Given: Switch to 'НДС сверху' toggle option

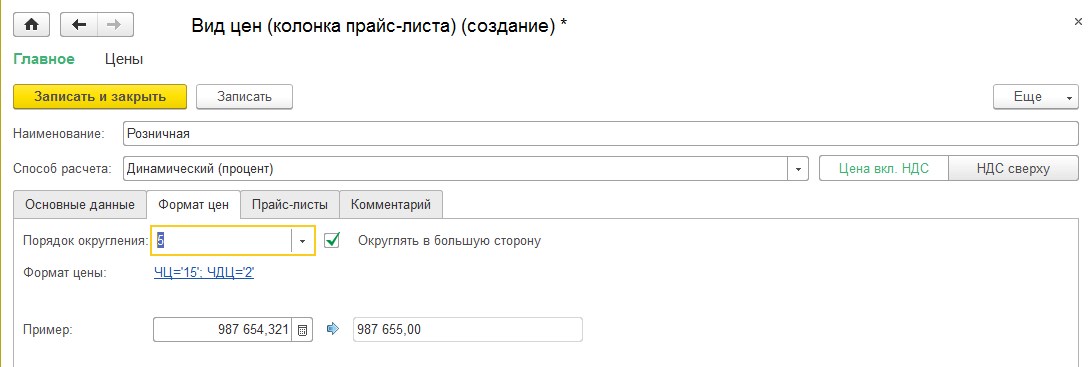Looking at the screenshot, I should click(1013, 168).
